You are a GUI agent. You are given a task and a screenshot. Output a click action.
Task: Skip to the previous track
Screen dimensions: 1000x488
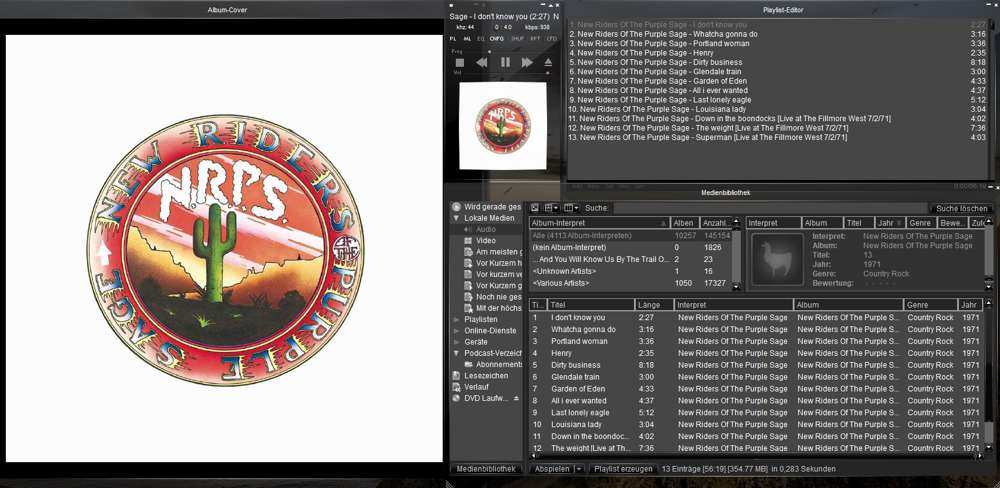point(481,62)
